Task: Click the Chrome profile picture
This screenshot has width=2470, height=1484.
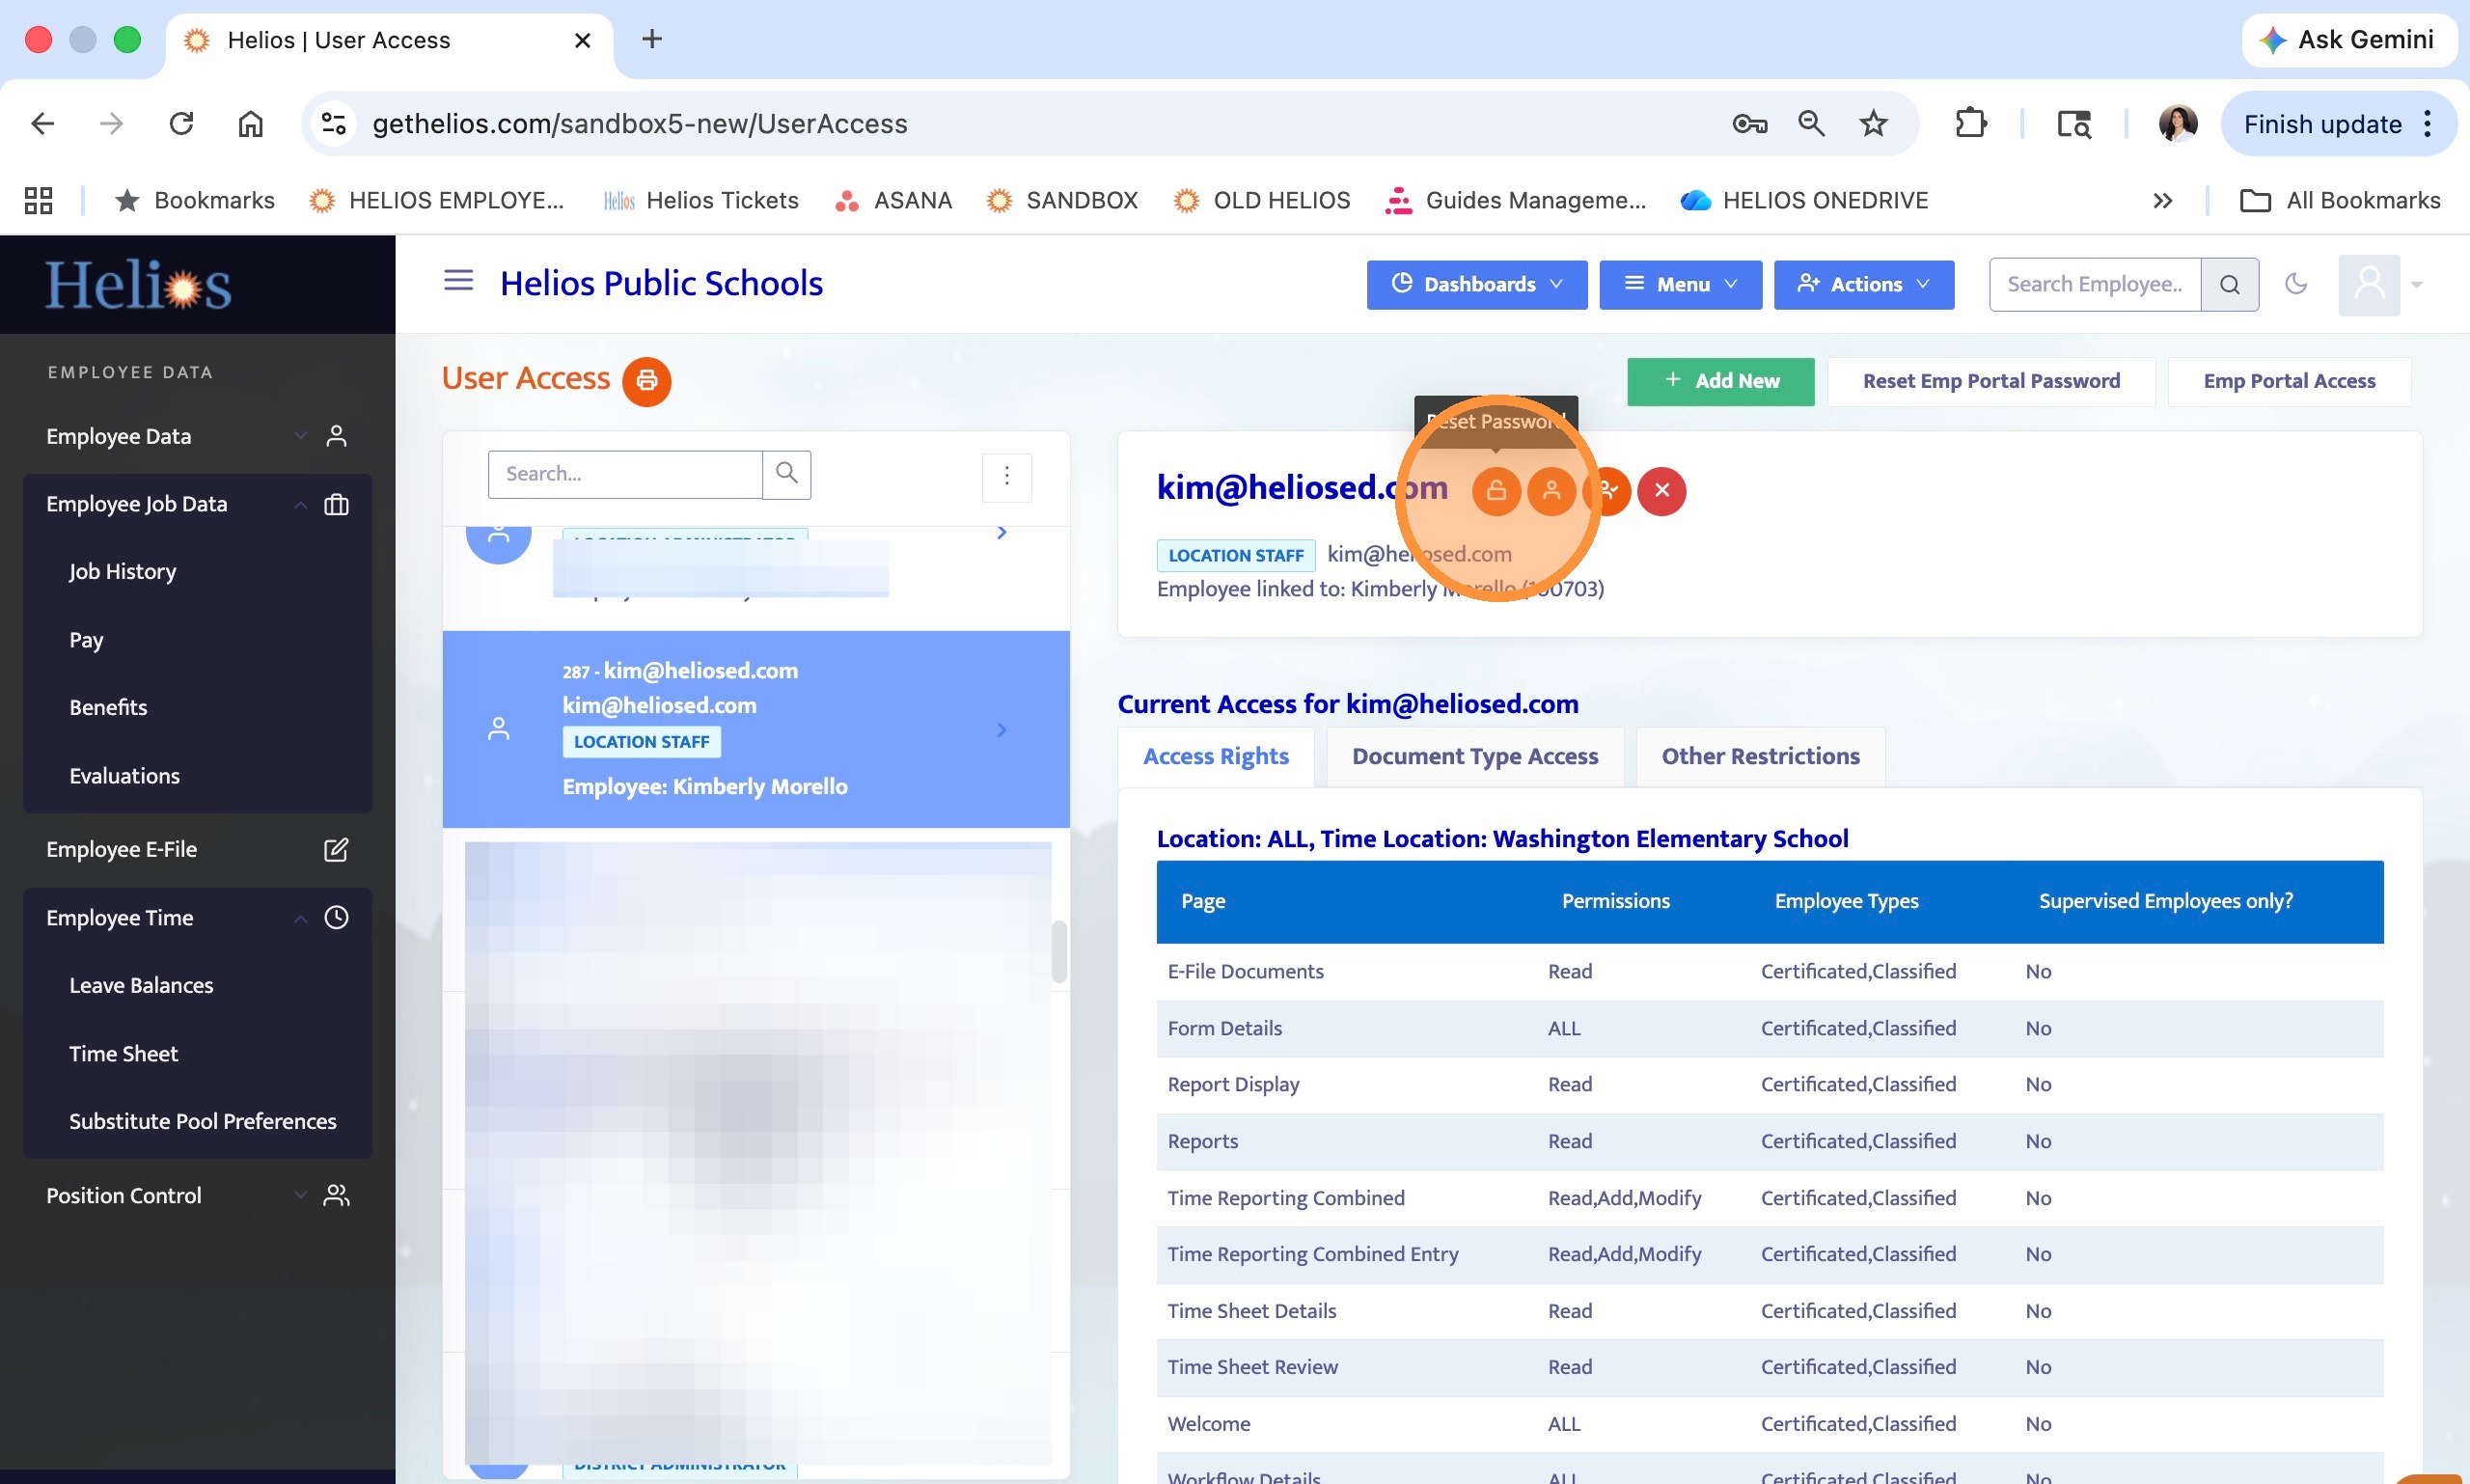Action: (x=2177, y=124)
